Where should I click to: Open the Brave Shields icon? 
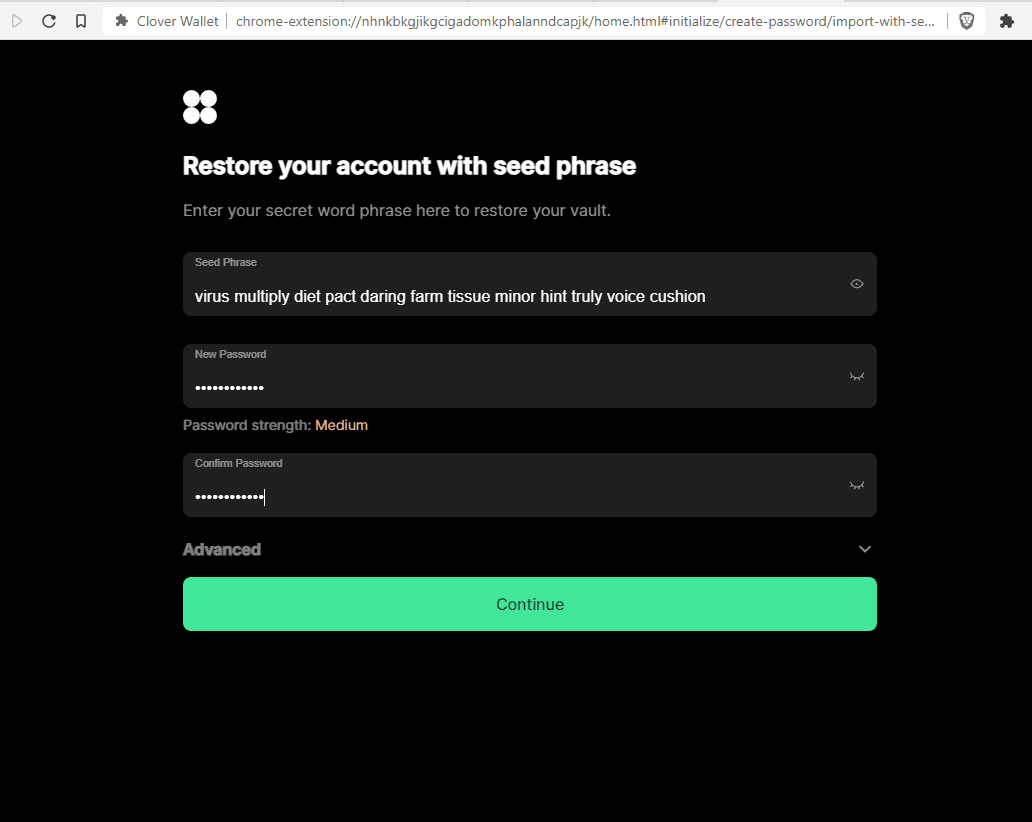[x=966, y=20]
